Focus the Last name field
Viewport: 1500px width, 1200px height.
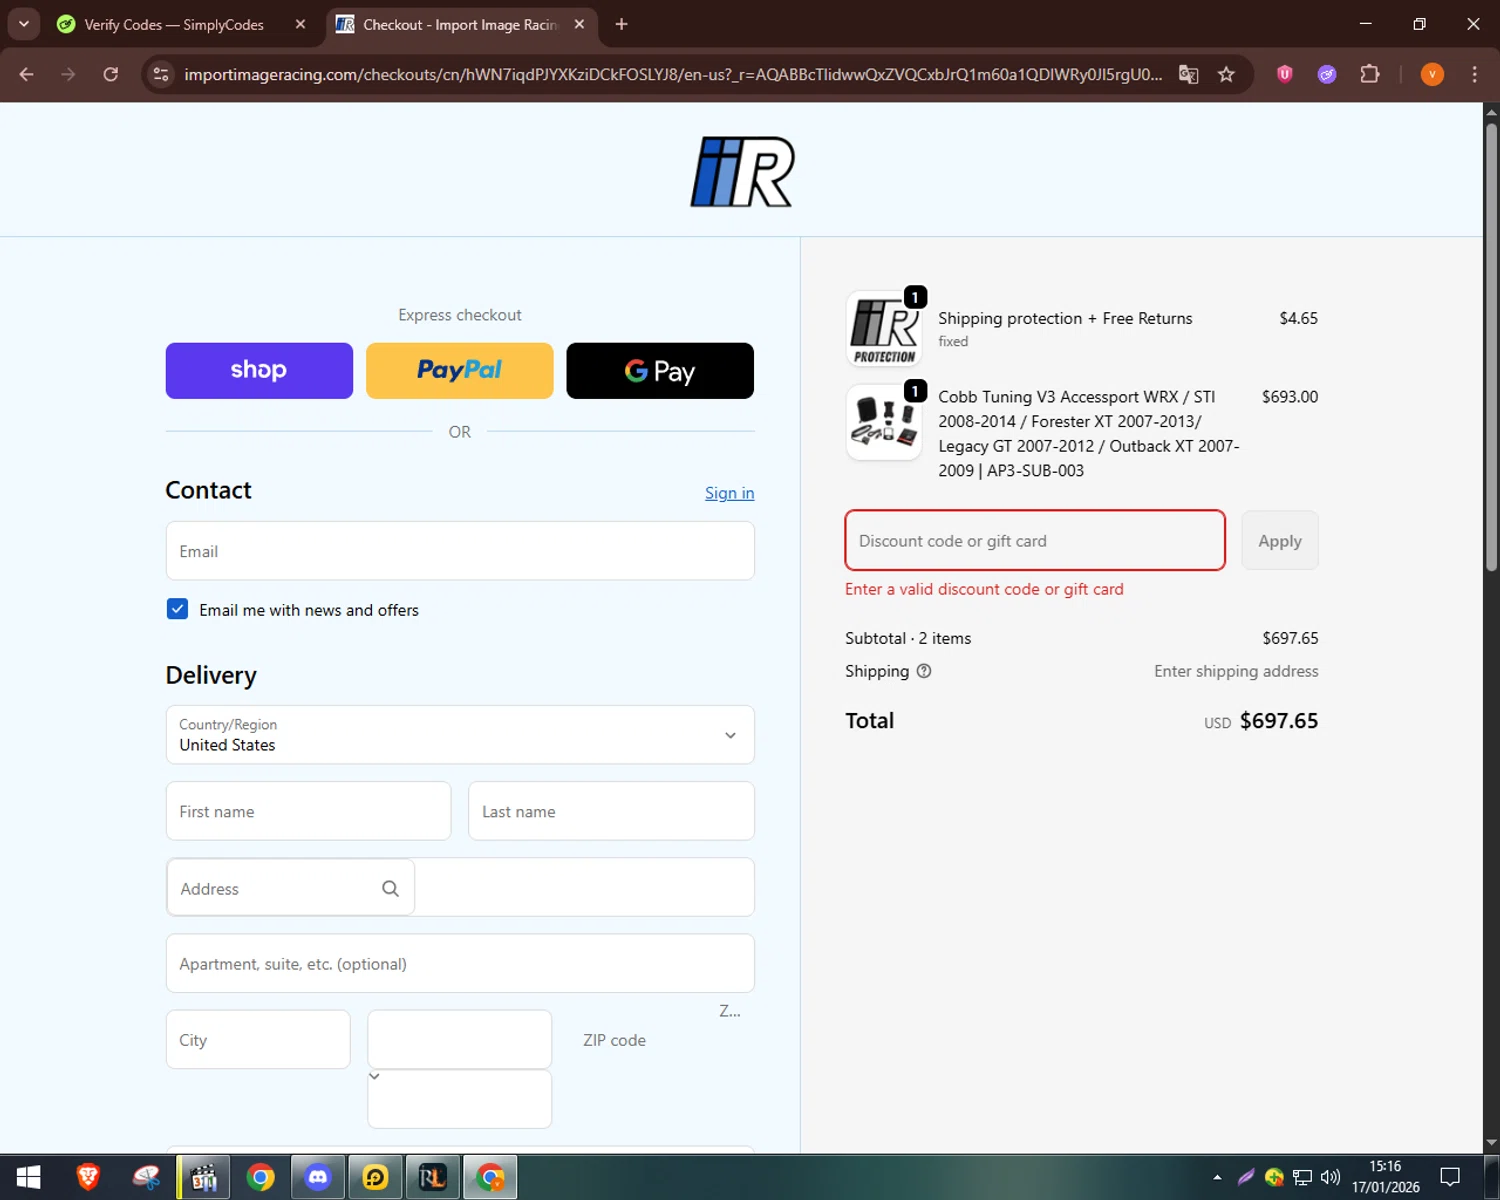click(611, 811)
